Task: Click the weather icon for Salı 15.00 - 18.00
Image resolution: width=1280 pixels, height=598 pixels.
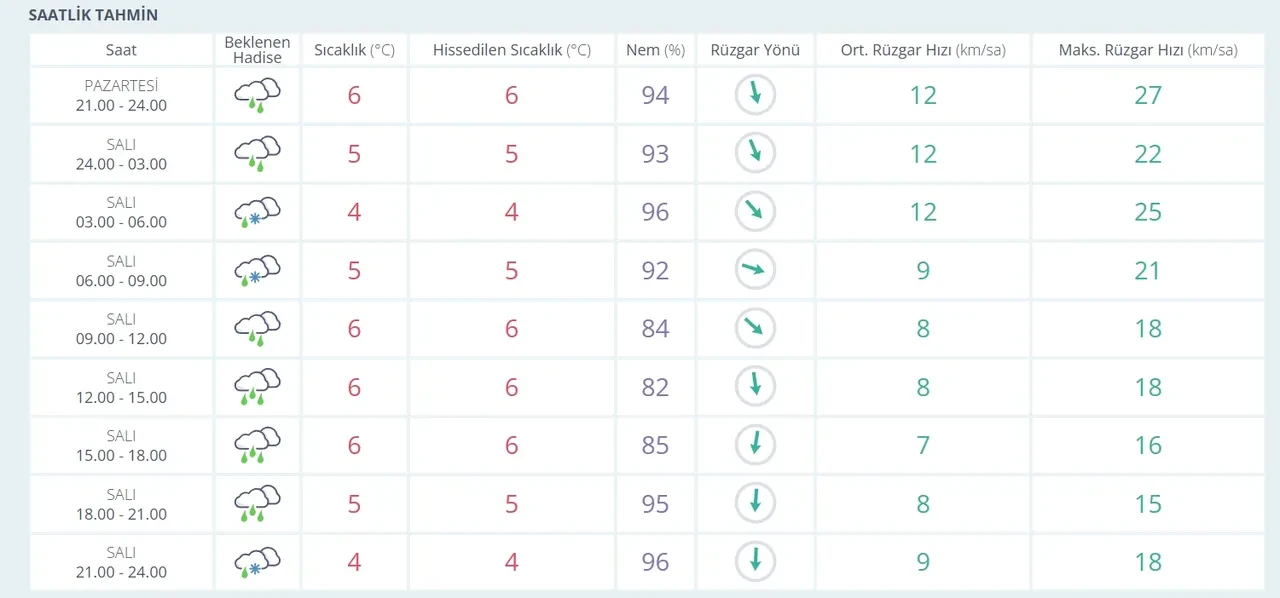Action: (257, 445)
